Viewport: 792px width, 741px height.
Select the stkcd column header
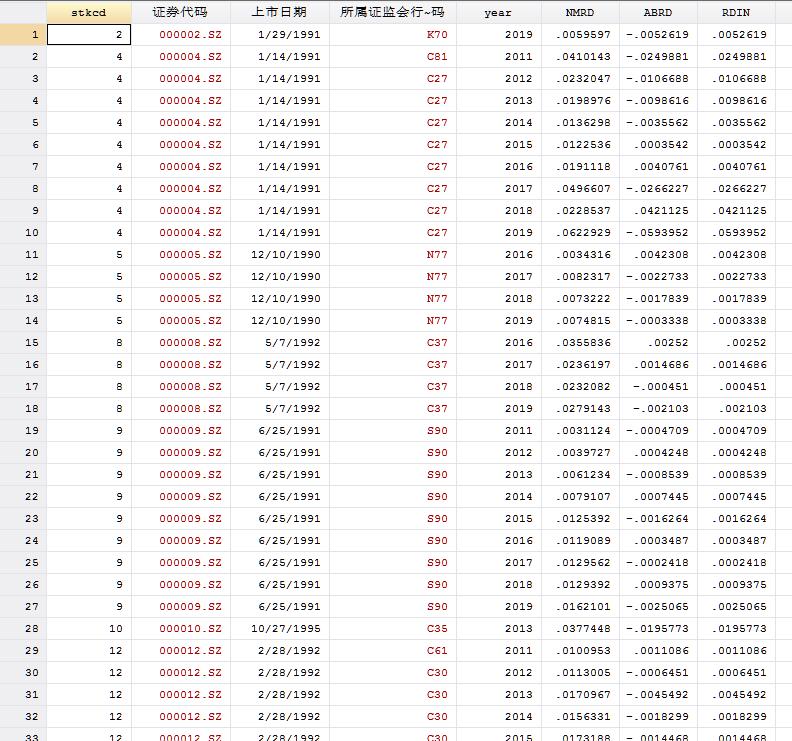tap(89, 13)
